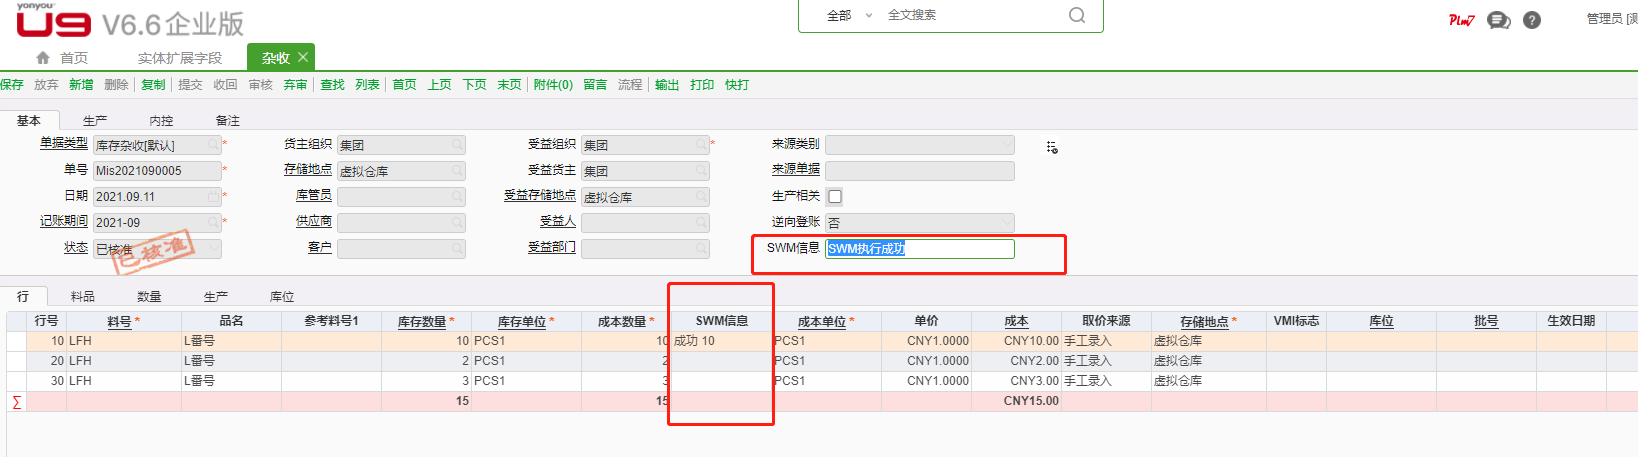Click the help question mark icon

tap(1531, 20)
